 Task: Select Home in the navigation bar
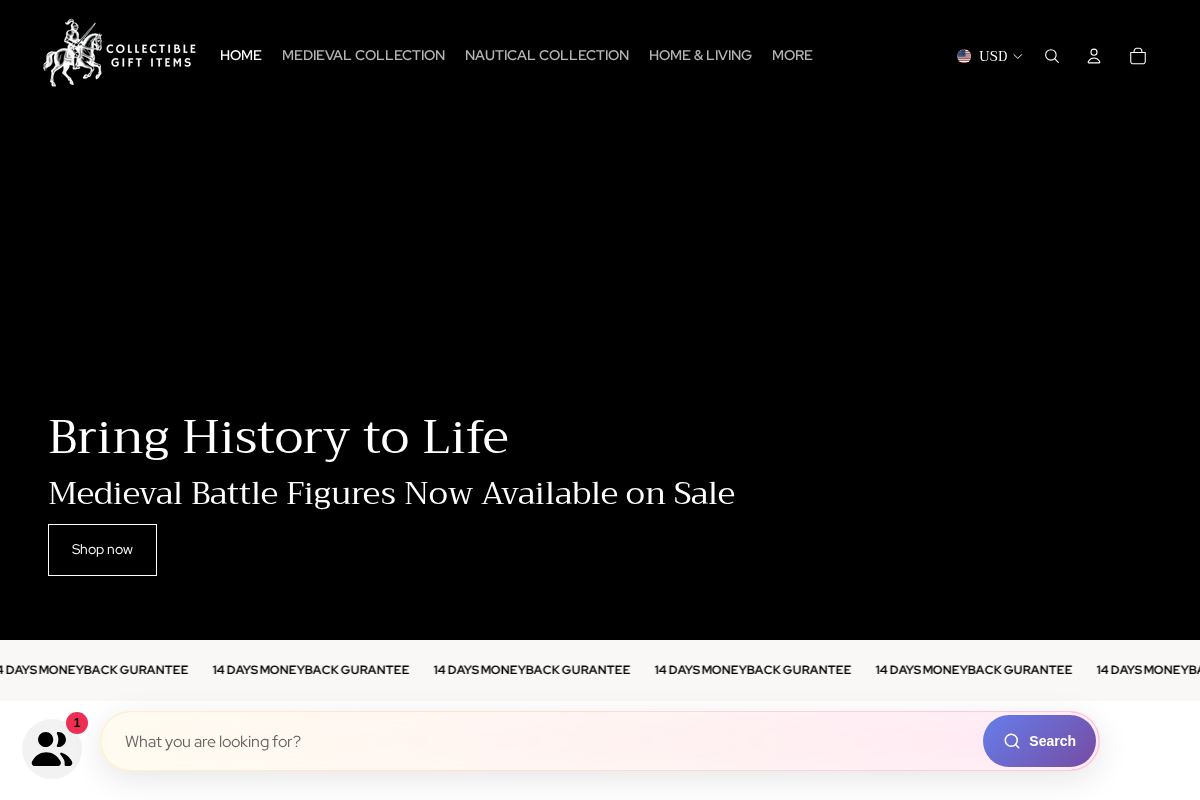(x=240, y=56)
